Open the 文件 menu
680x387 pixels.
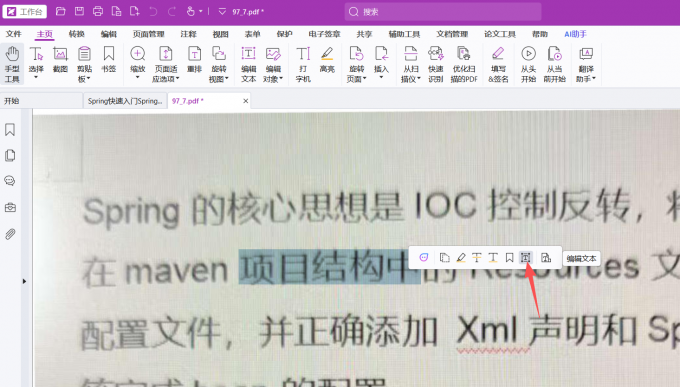click(x=13, y=34)
